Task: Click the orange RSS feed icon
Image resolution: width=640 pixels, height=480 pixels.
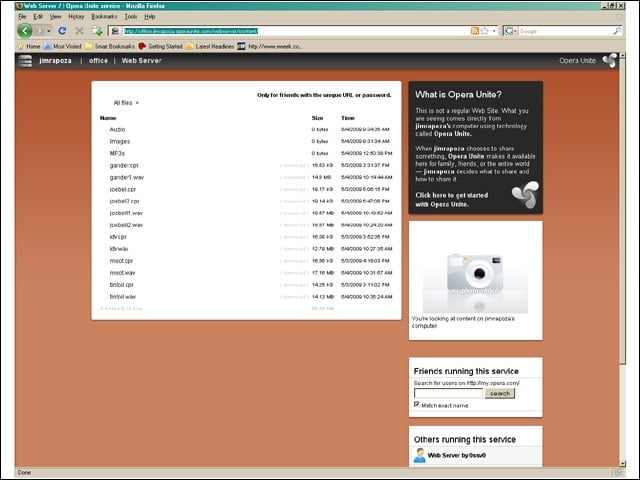Action: pyautogui.click(x=474, y=31)
